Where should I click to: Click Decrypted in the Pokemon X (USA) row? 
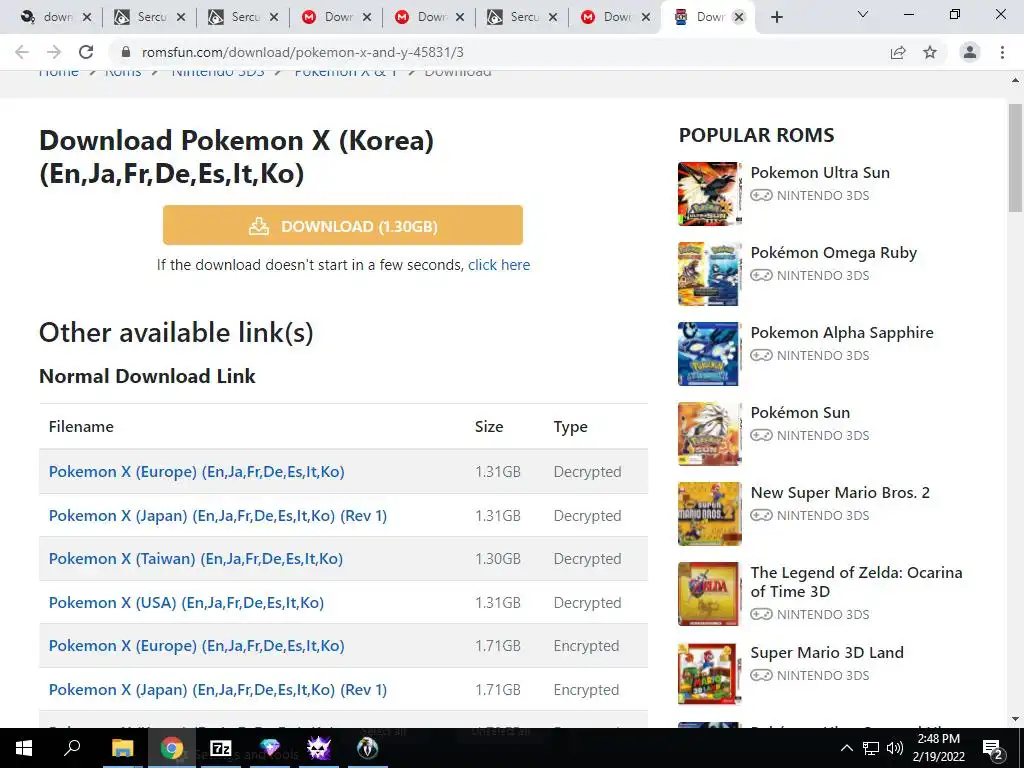[x=588, y=603]
